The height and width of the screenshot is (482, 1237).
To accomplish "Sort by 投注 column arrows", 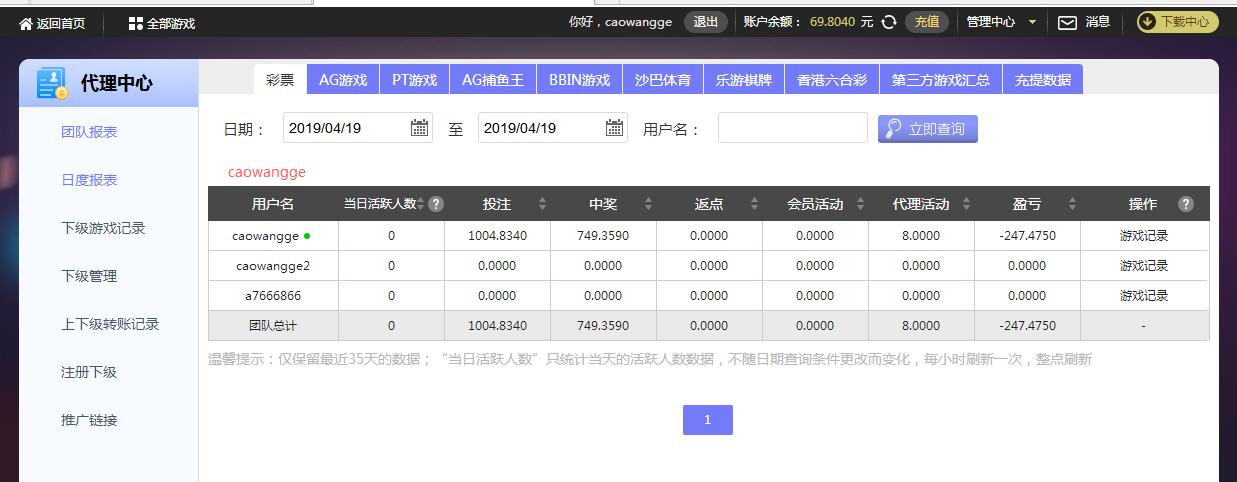I will [542, 204].
